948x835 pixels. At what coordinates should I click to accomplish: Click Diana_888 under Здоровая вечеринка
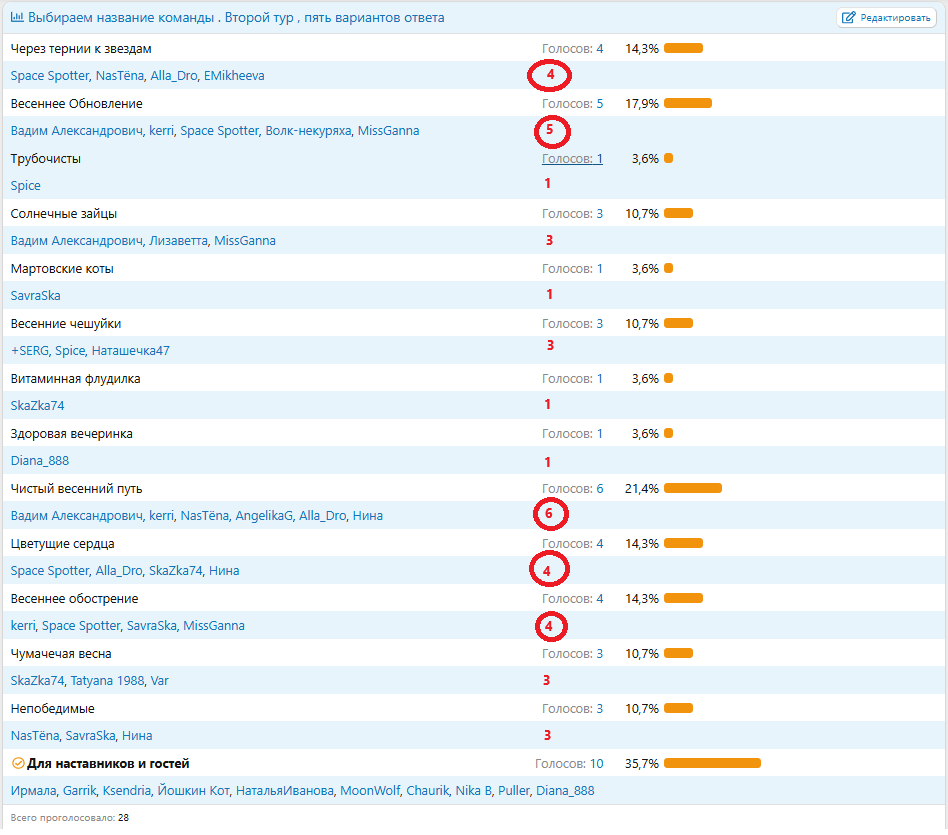[x=40, y=461]
